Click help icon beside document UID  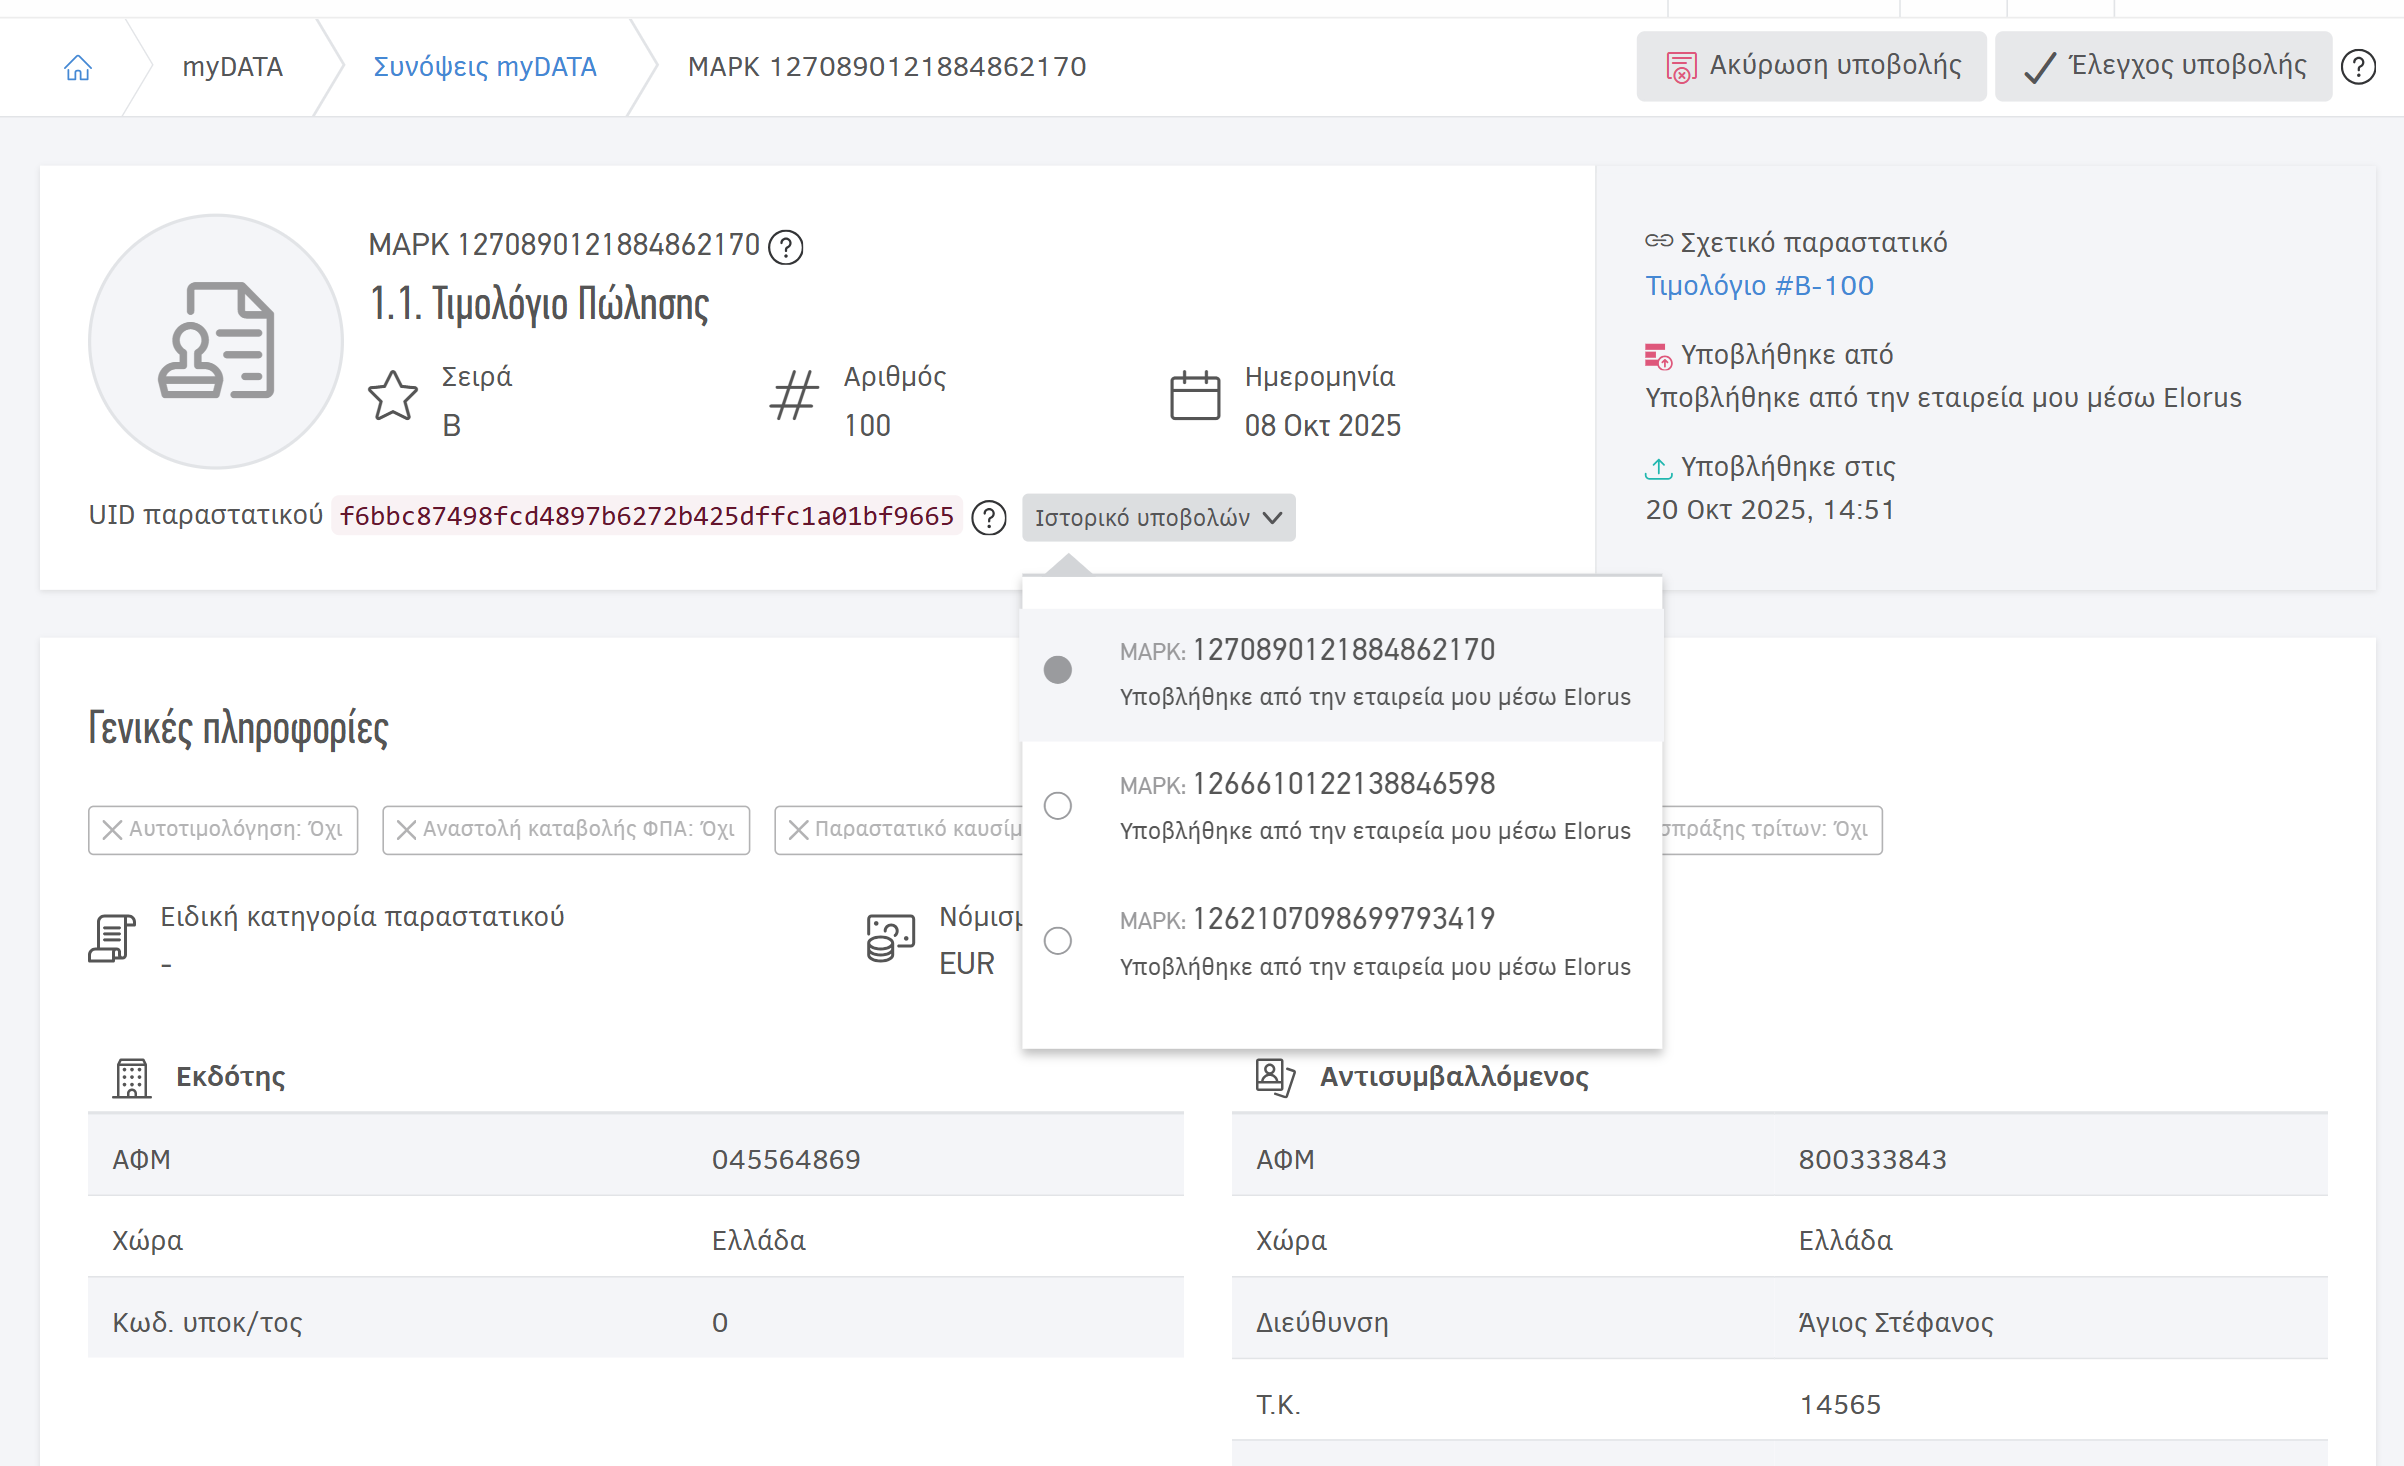point(989,517)
